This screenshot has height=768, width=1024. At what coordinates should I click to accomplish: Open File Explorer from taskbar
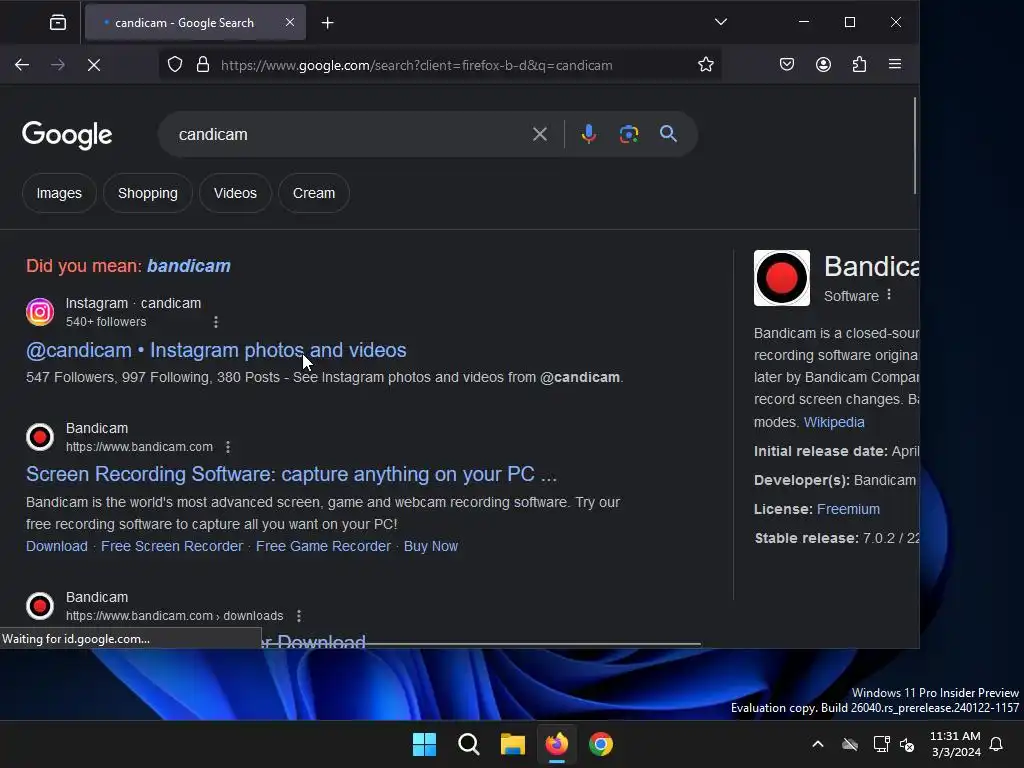[513, 744]
